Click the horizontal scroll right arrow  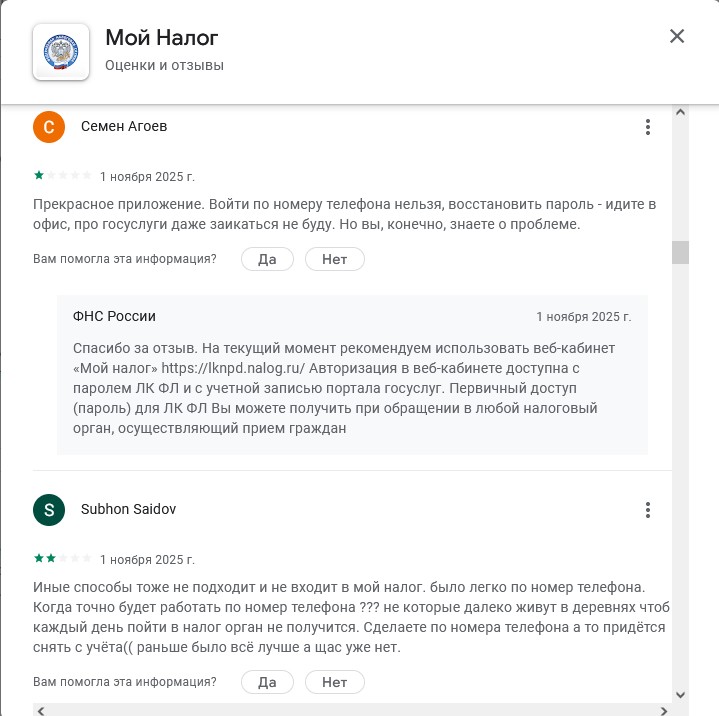click(664, 709)
